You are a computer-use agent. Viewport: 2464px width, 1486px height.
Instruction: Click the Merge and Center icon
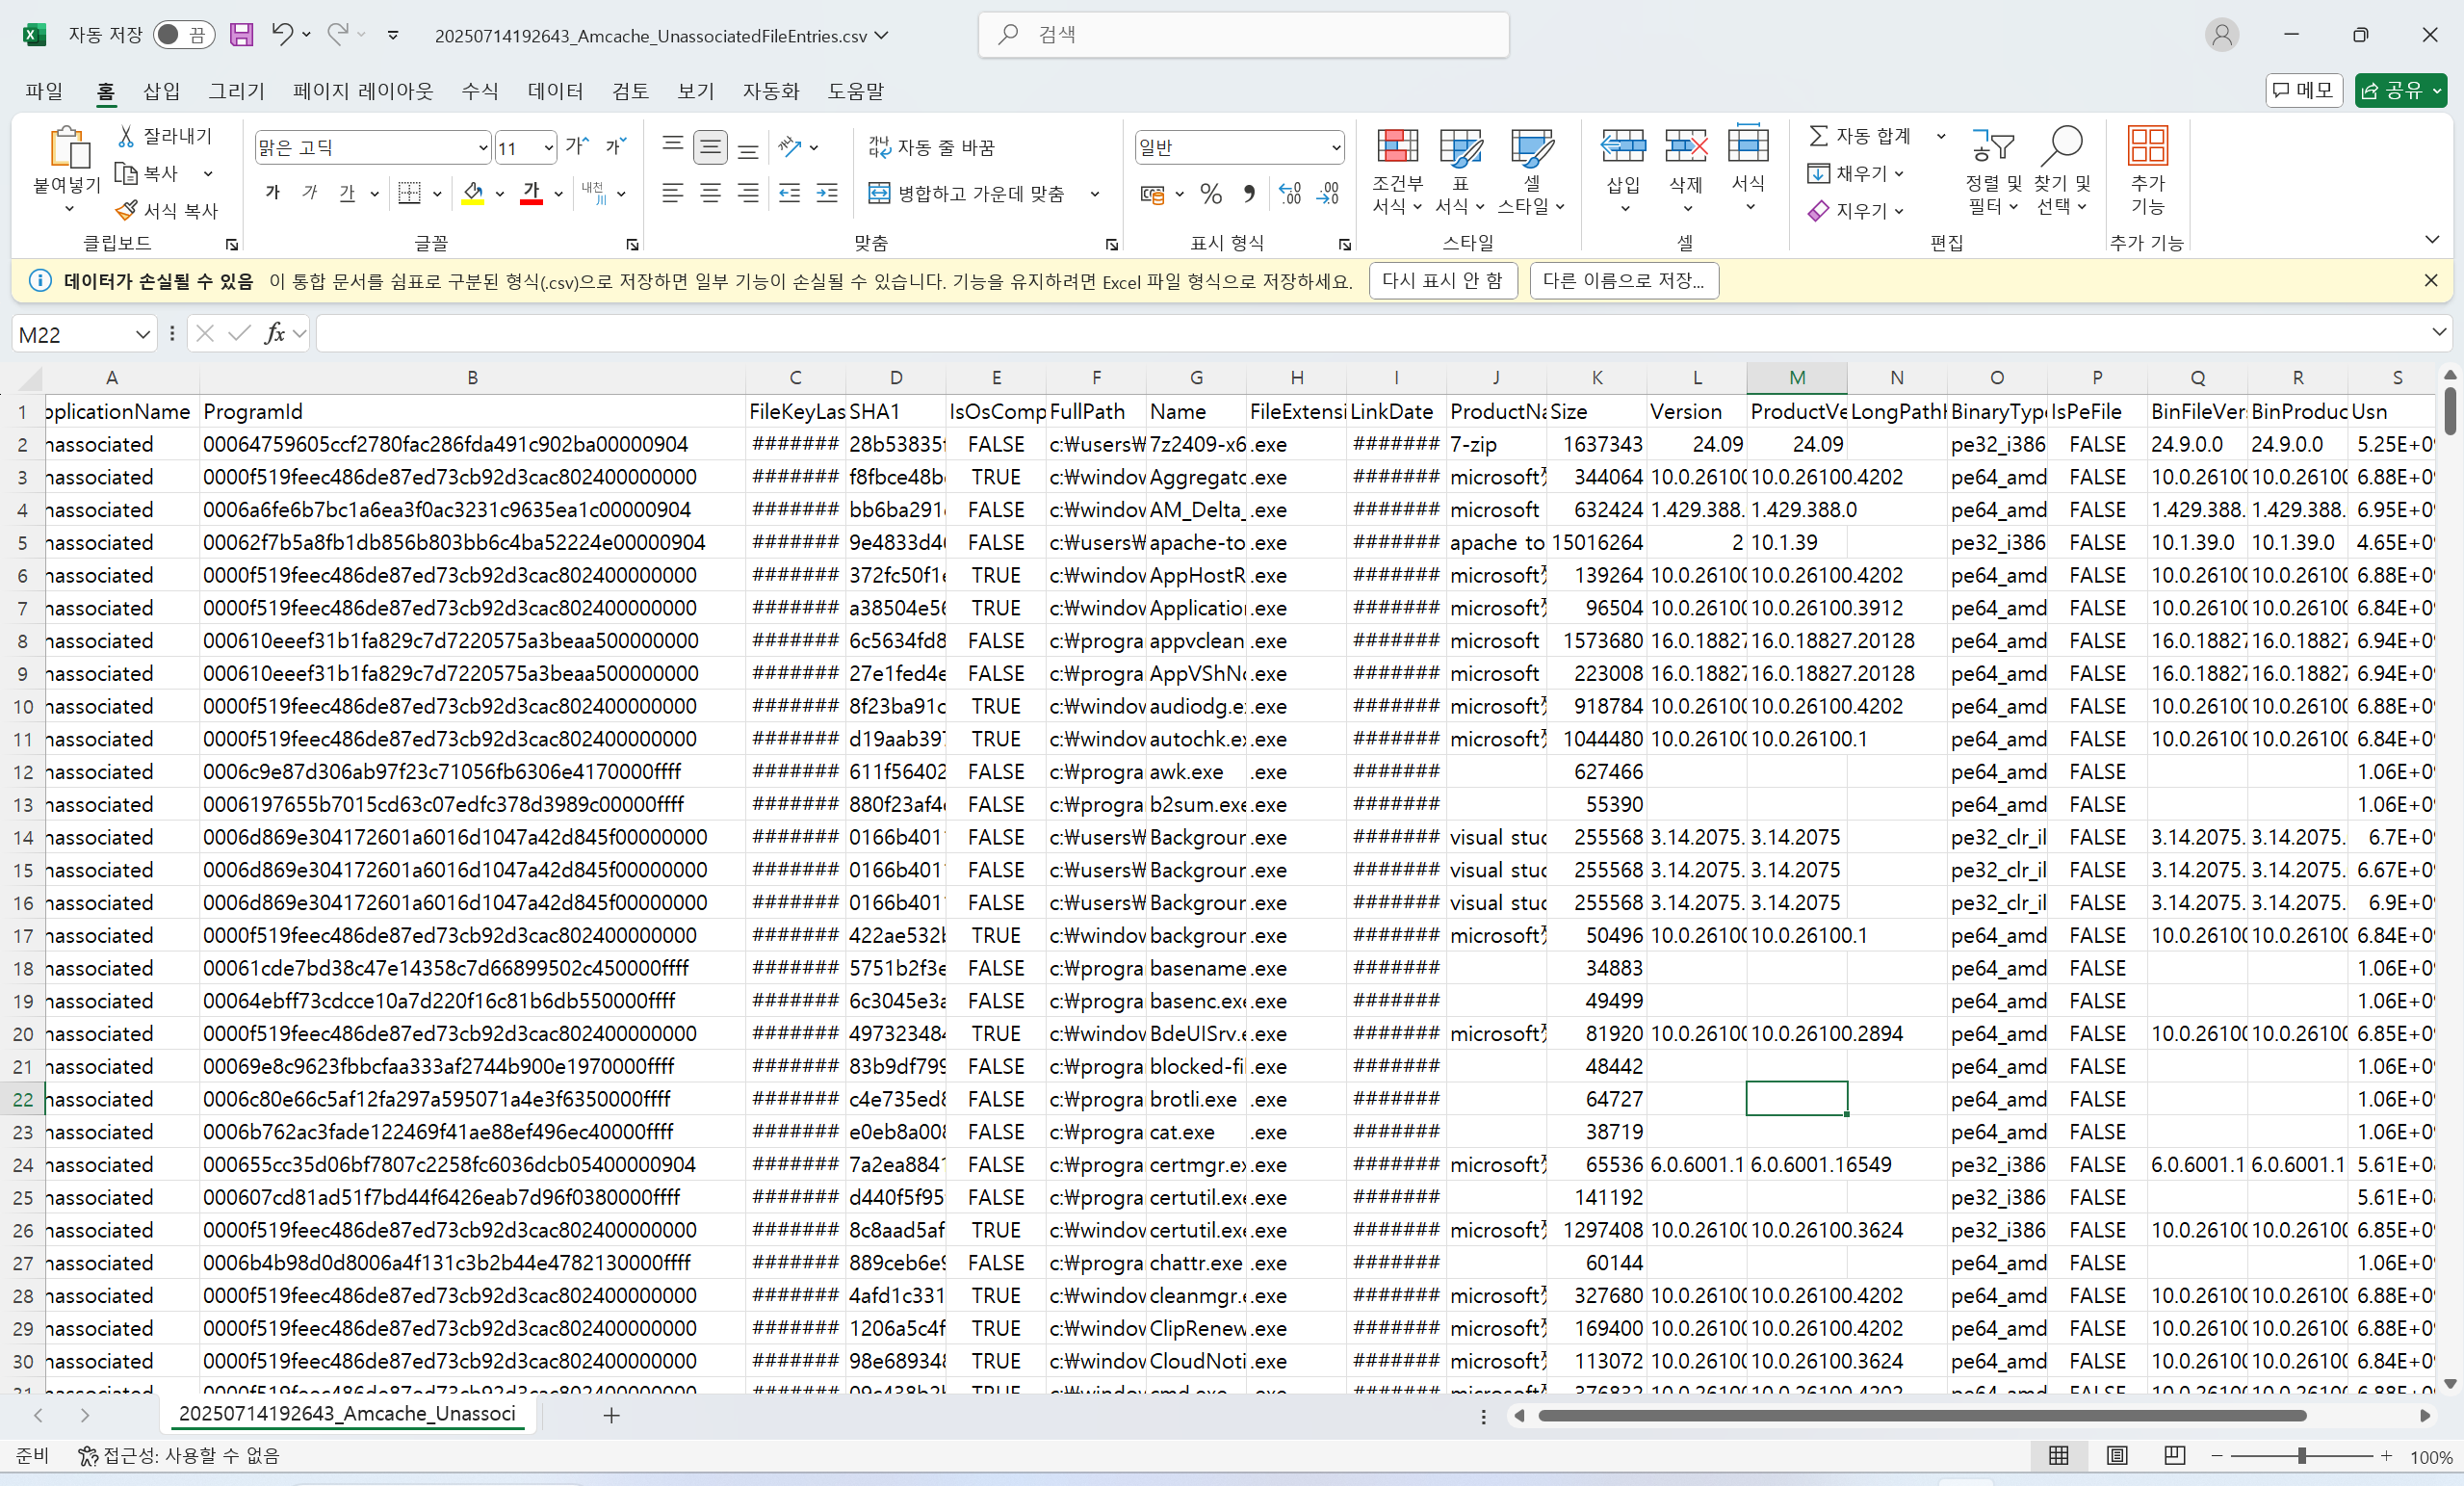click(x=879, y=193)
